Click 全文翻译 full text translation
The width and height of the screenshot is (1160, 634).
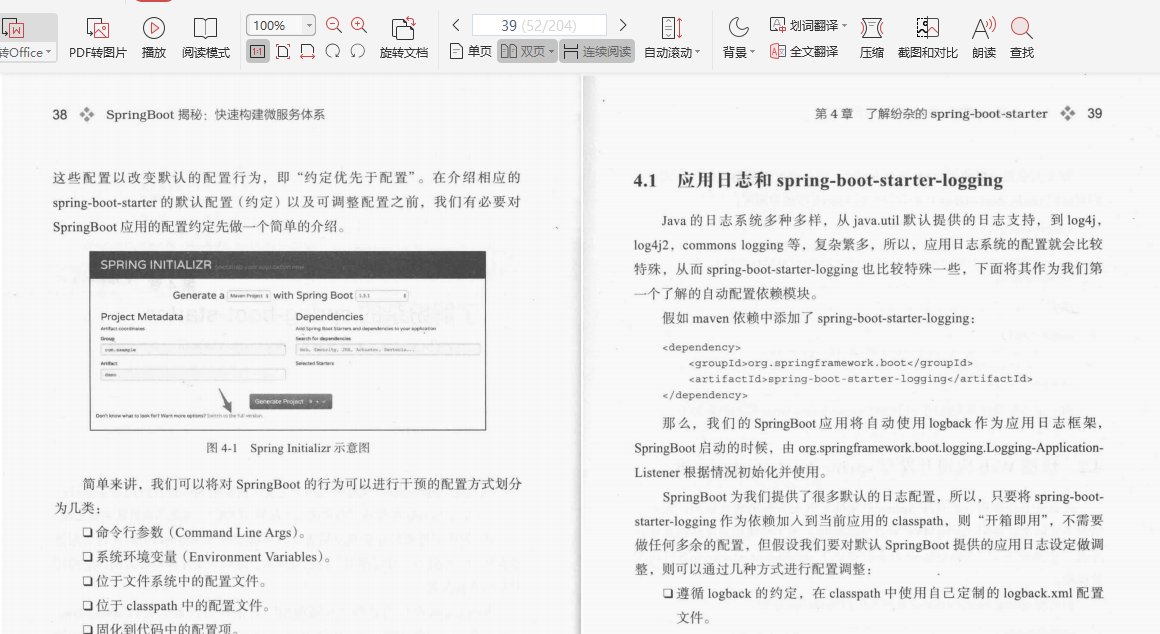804,51
